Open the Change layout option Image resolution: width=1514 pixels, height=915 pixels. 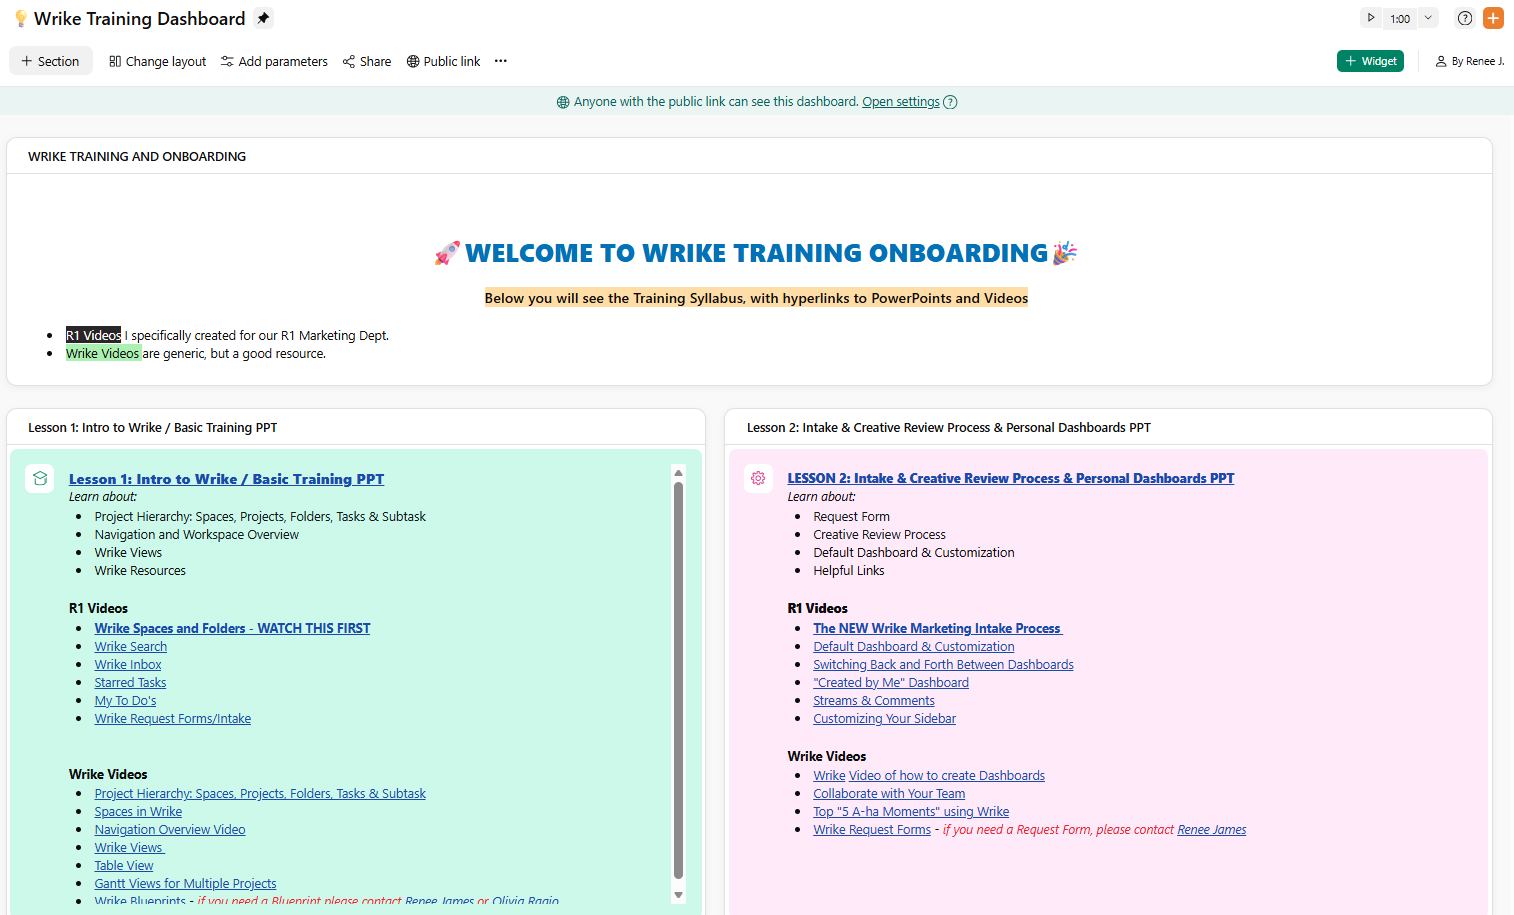coord(157,61)
